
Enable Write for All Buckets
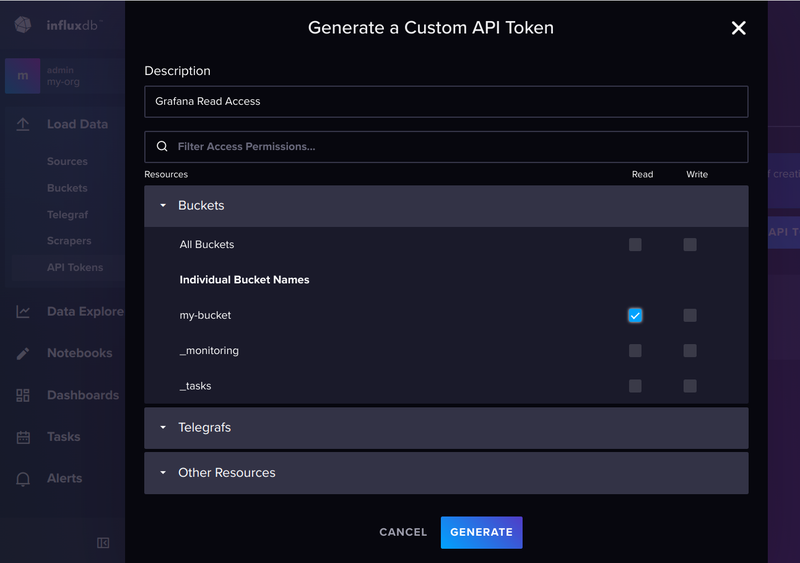[690, 244]
